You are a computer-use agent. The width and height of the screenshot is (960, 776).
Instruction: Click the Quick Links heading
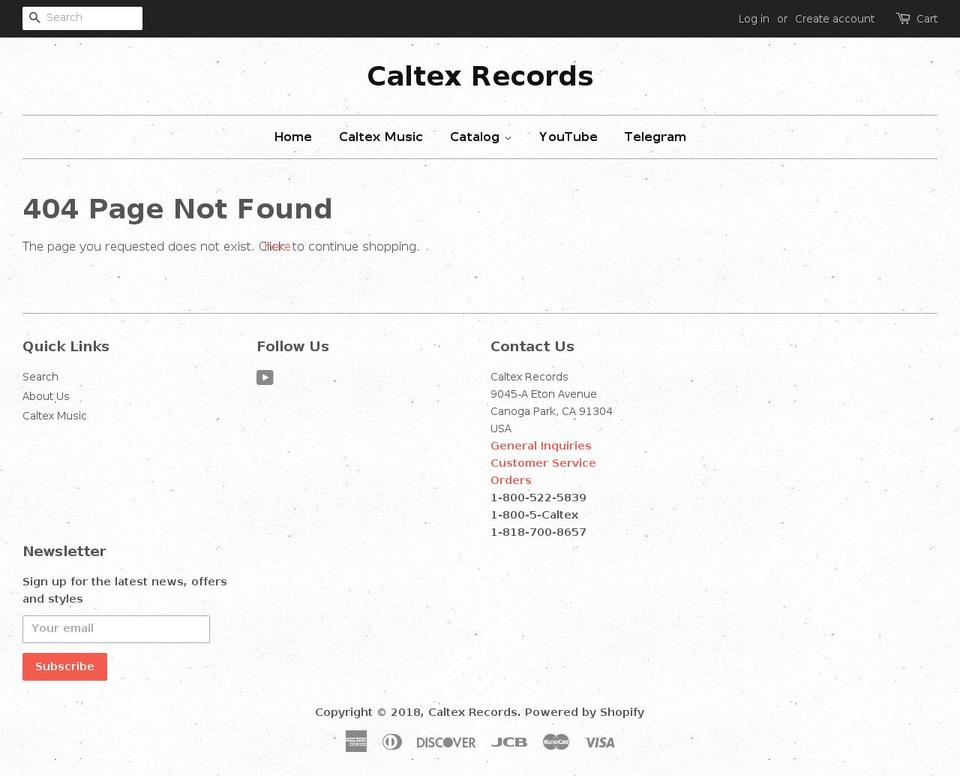click(66, 346)
